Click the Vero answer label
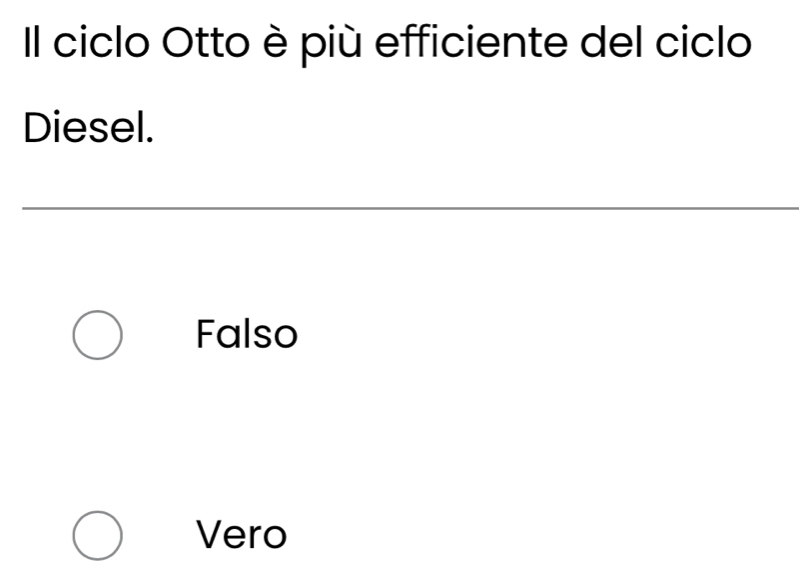The image size is (799, 577). pyautogui.click(x=241, y=535)
